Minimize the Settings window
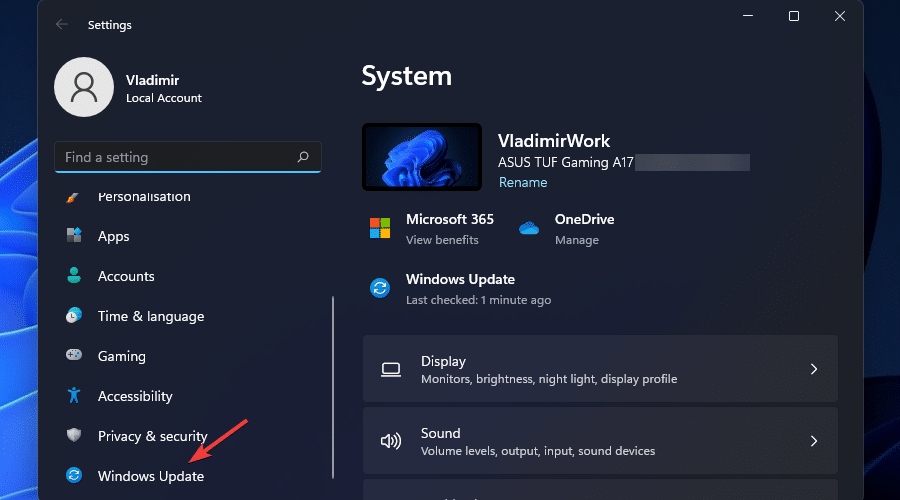The height and width of the screenshot is (500, 900). point(748,16)
